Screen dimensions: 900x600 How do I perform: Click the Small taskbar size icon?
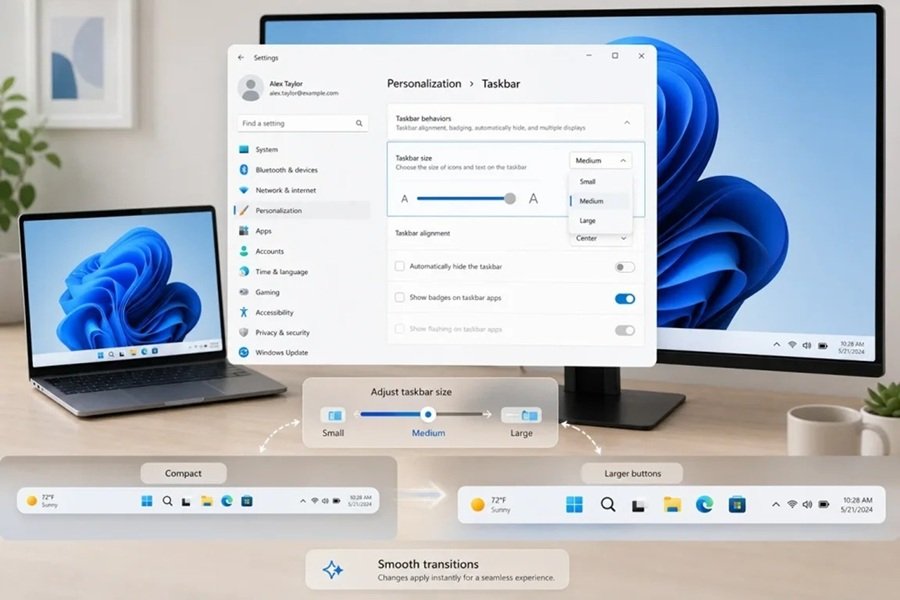click(333, 415)
